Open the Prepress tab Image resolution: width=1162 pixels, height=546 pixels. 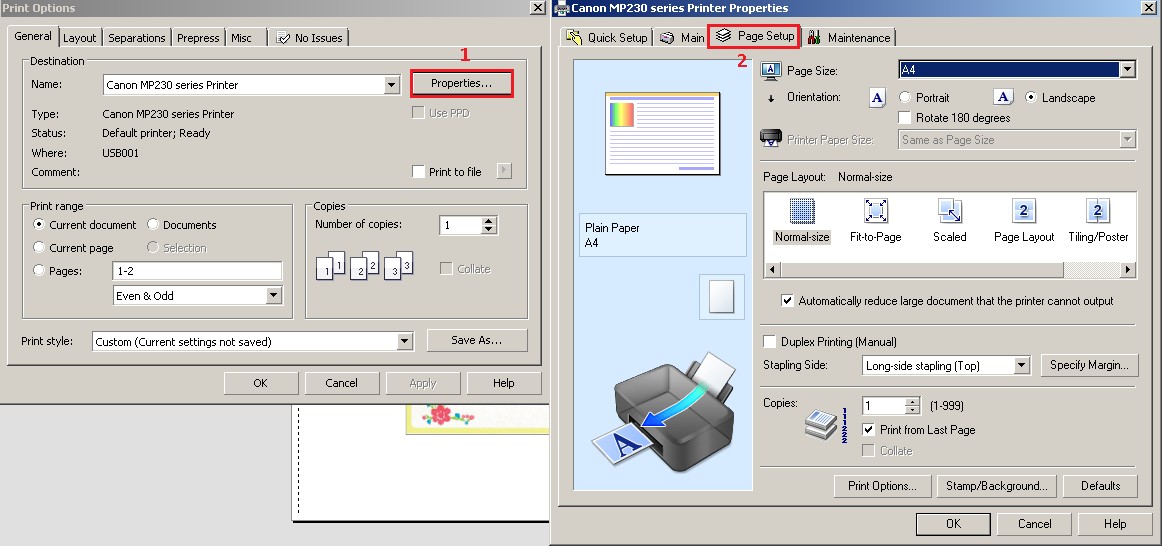pyautogui.click(x=198, y=38)
